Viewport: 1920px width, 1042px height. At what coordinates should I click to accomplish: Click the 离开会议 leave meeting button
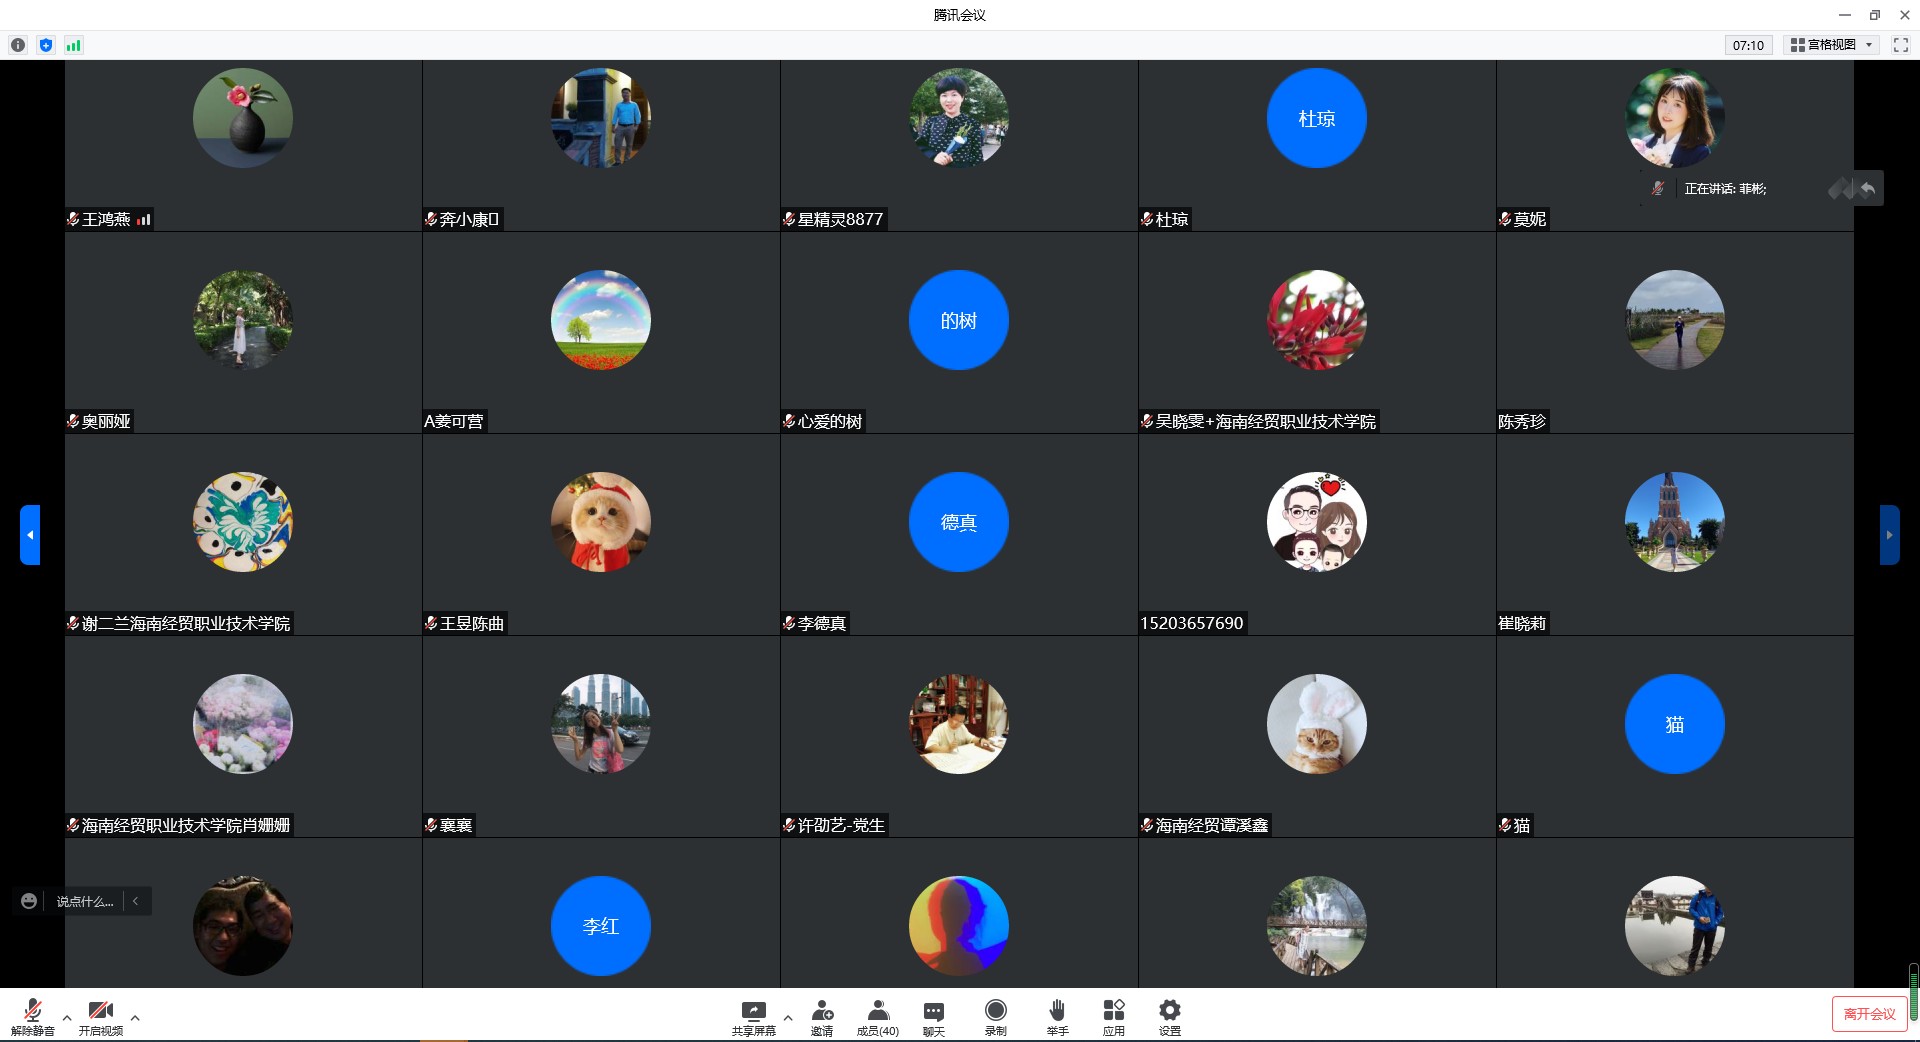[x=1869, y=1014]
